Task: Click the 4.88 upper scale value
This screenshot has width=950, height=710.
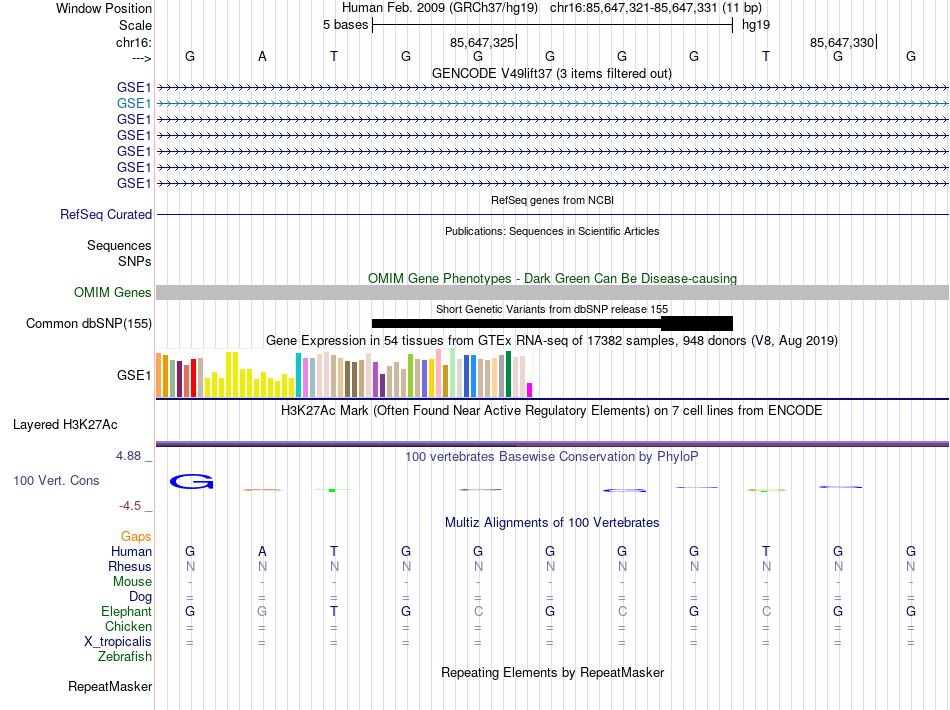Action: [x=128, y=456]
